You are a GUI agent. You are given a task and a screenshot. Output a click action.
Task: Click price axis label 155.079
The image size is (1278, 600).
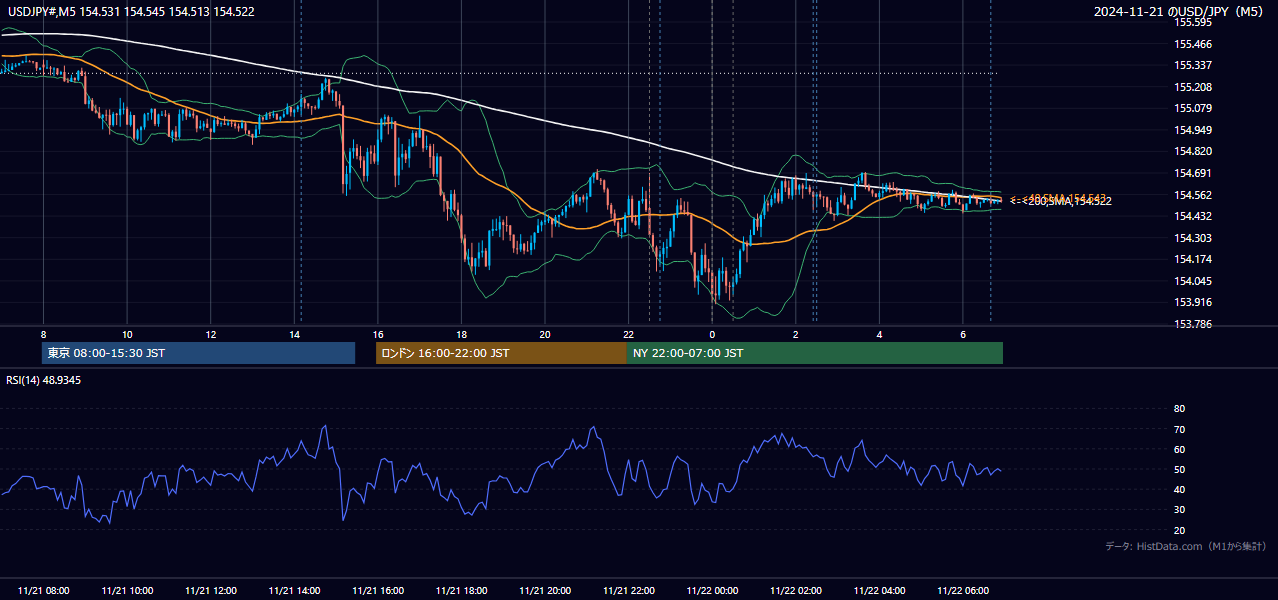click(1193, 108)
